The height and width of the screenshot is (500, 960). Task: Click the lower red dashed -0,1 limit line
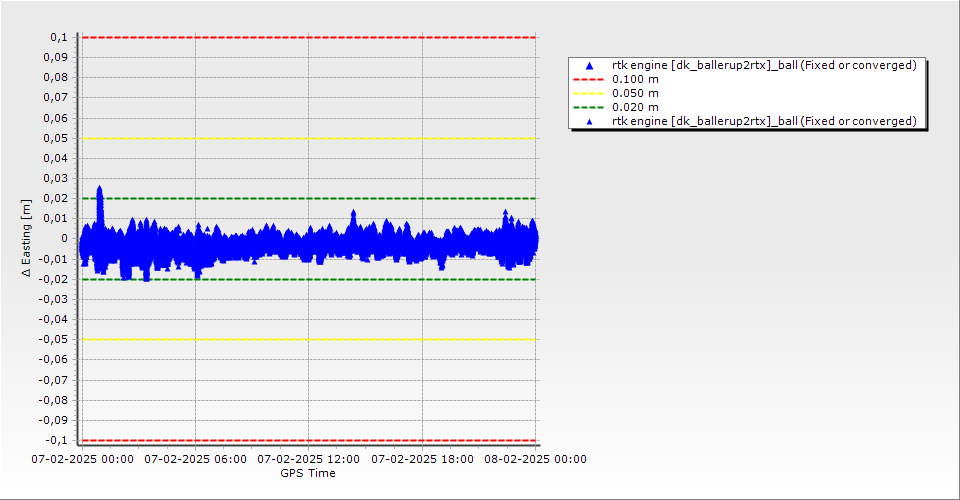click(309, 441)
